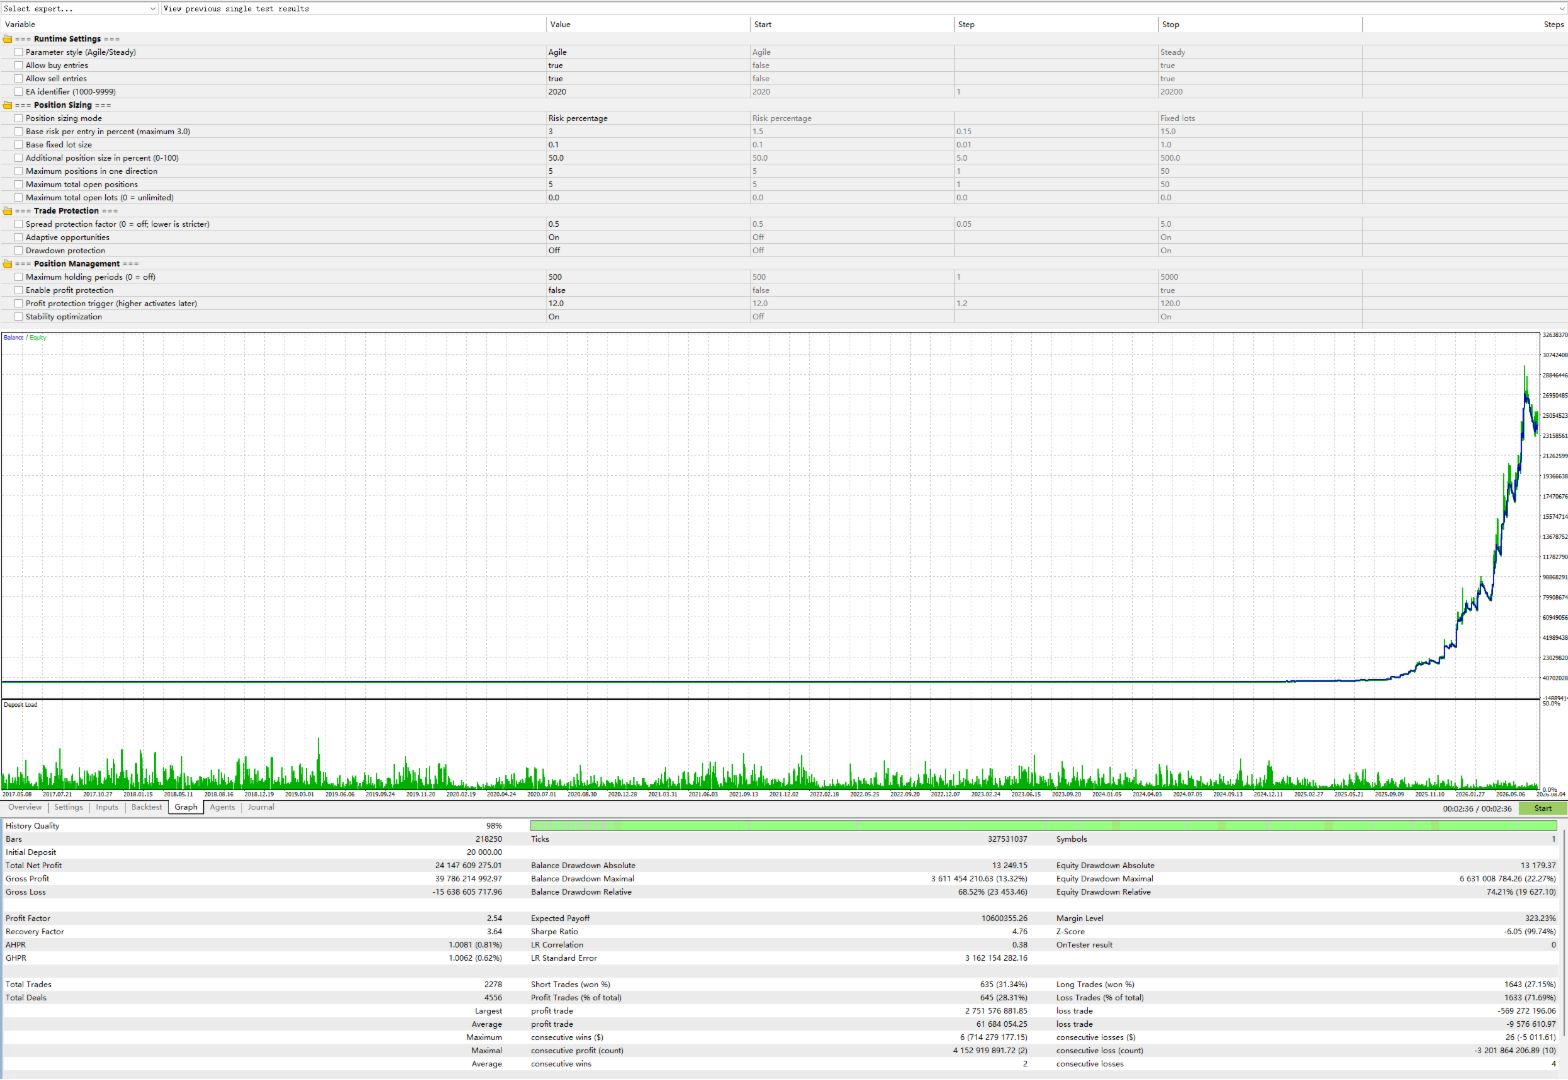
Task: Collapse the Trade Protection folder icon
Action: [8, 211]
